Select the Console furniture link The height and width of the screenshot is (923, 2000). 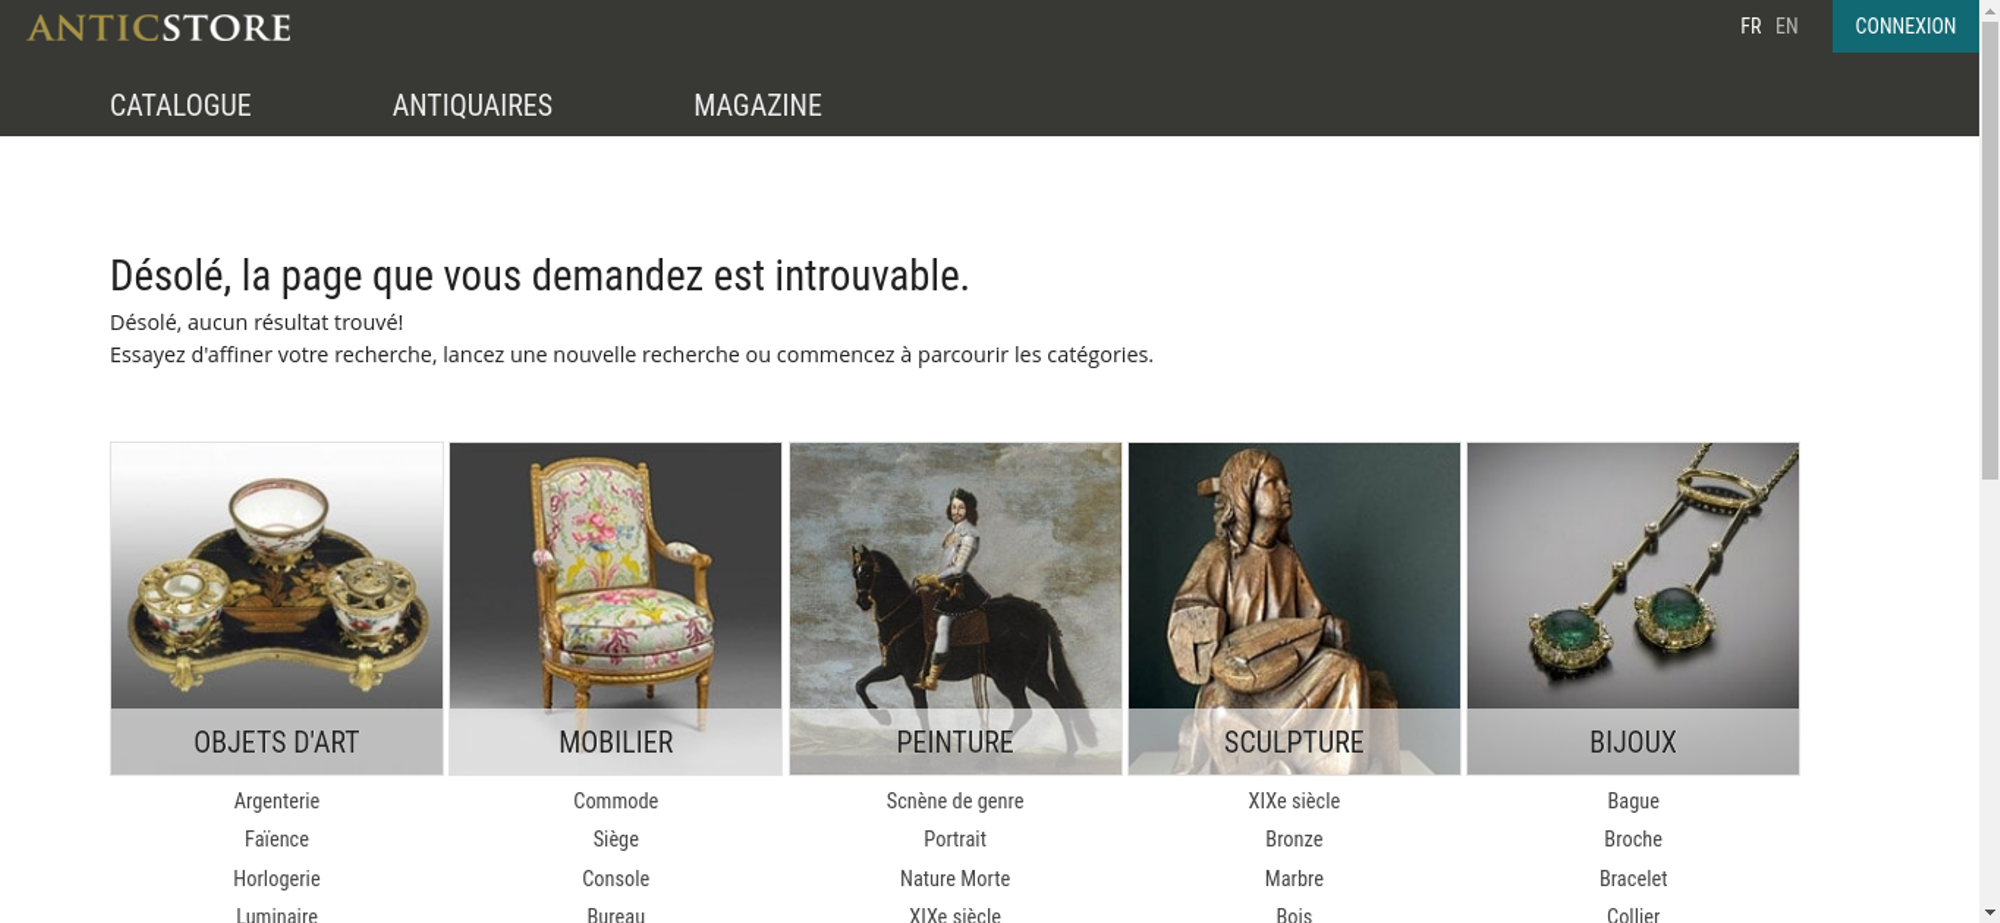pyautogui.click(x=616, y=879)
